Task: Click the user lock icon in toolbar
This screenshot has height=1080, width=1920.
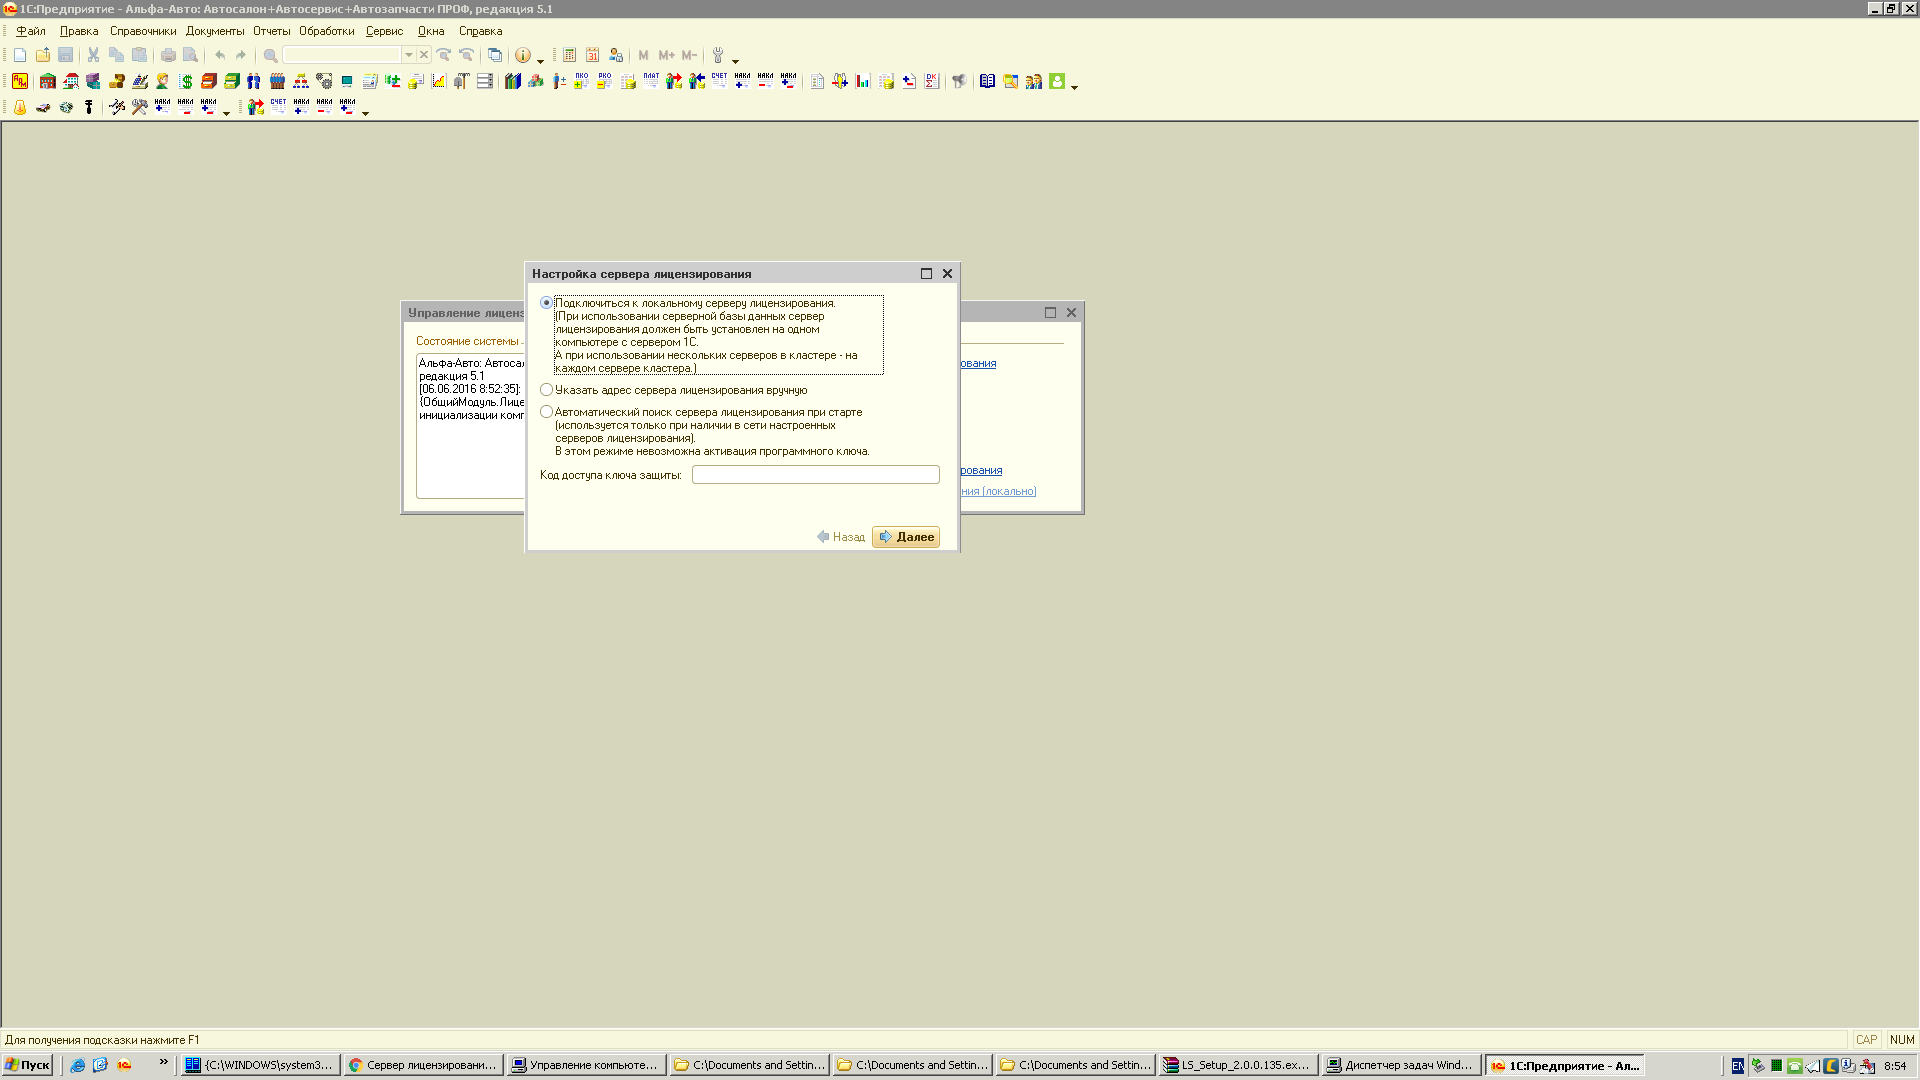Action: pos(616,55)
